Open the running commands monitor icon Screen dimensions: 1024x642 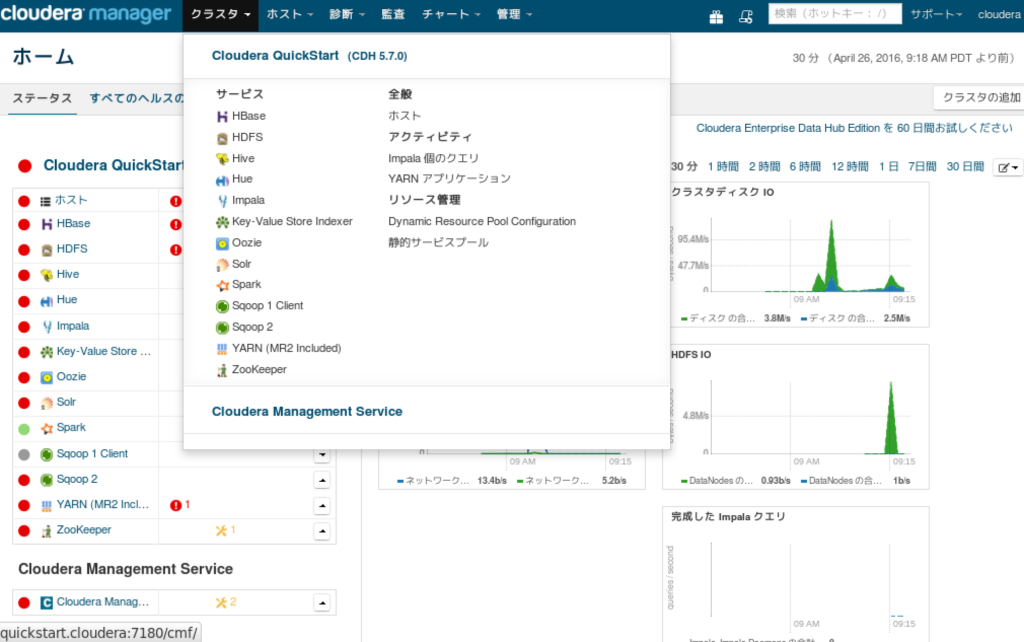746,16
